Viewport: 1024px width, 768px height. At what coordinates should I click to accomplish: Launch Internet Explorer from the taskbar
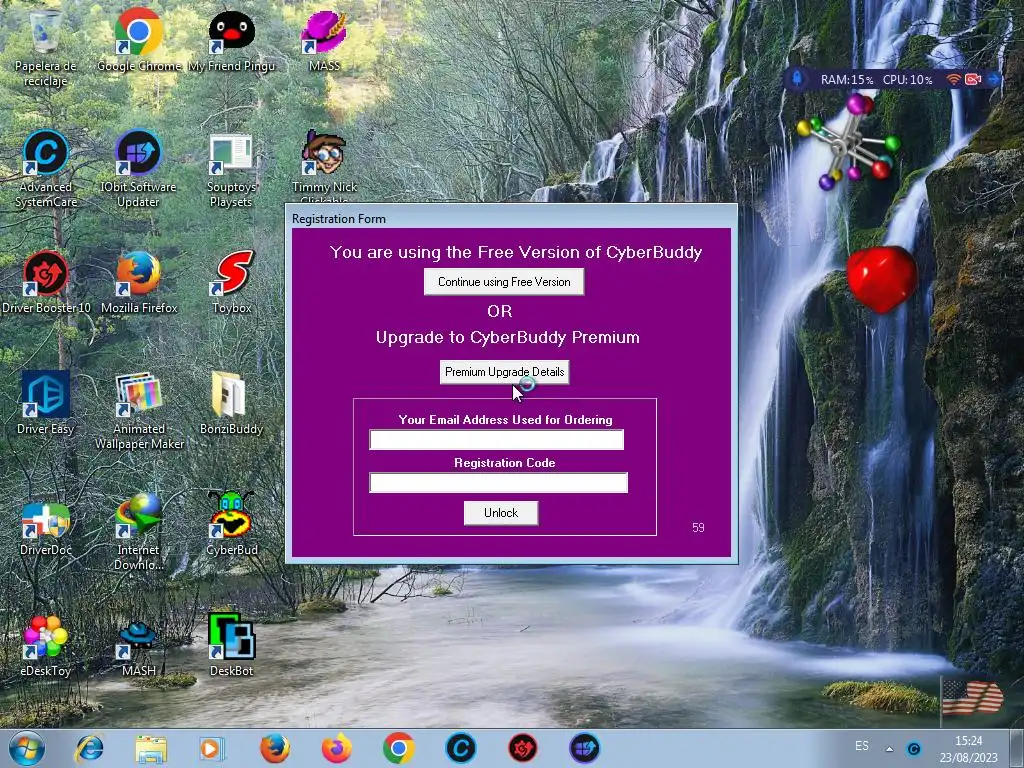click(x=89, y=748)
